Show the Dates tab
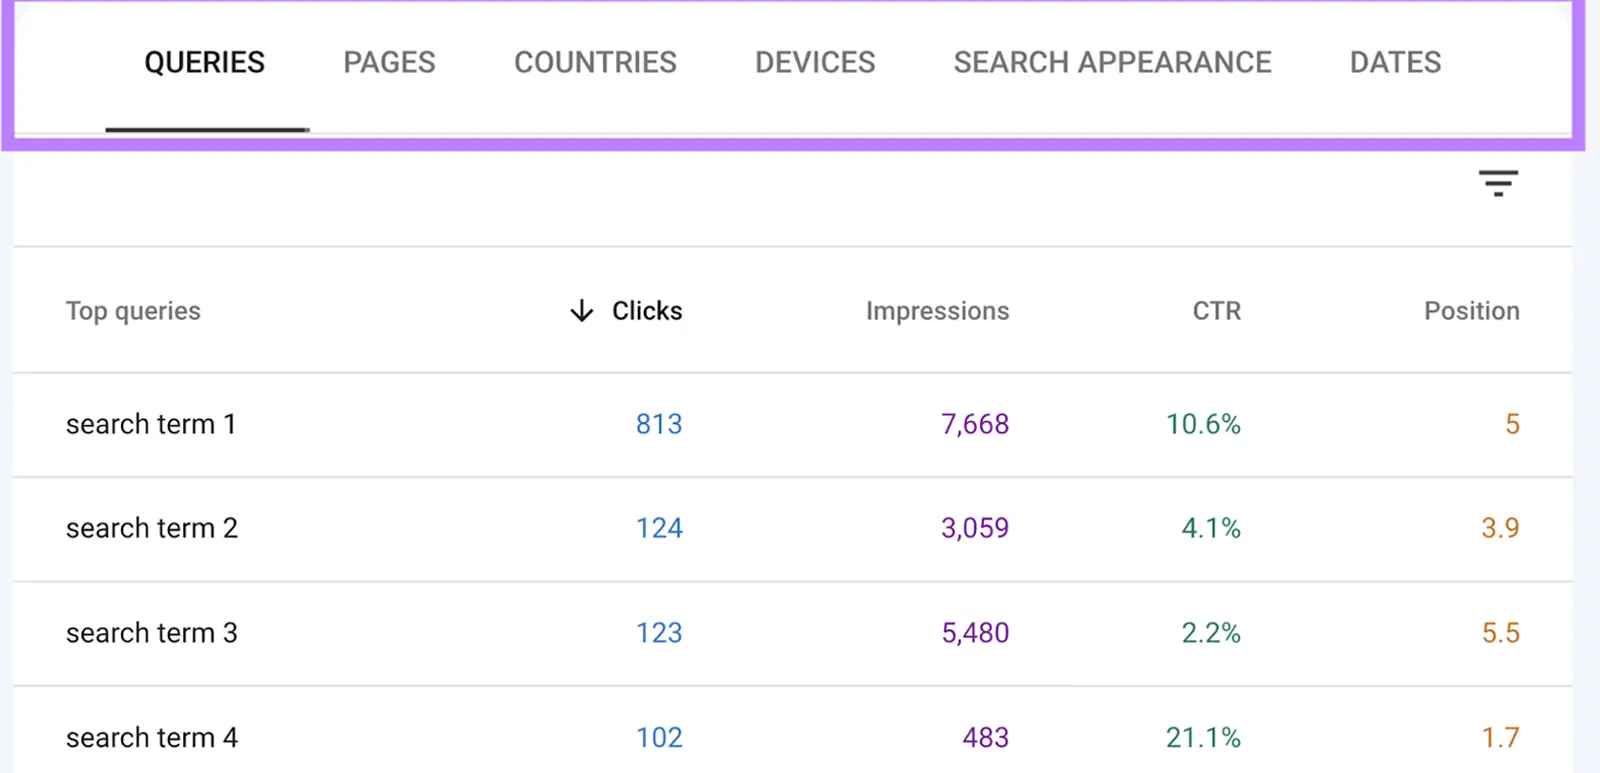Viewport: 1600px width, 773px height. (x=1395, y=63)
